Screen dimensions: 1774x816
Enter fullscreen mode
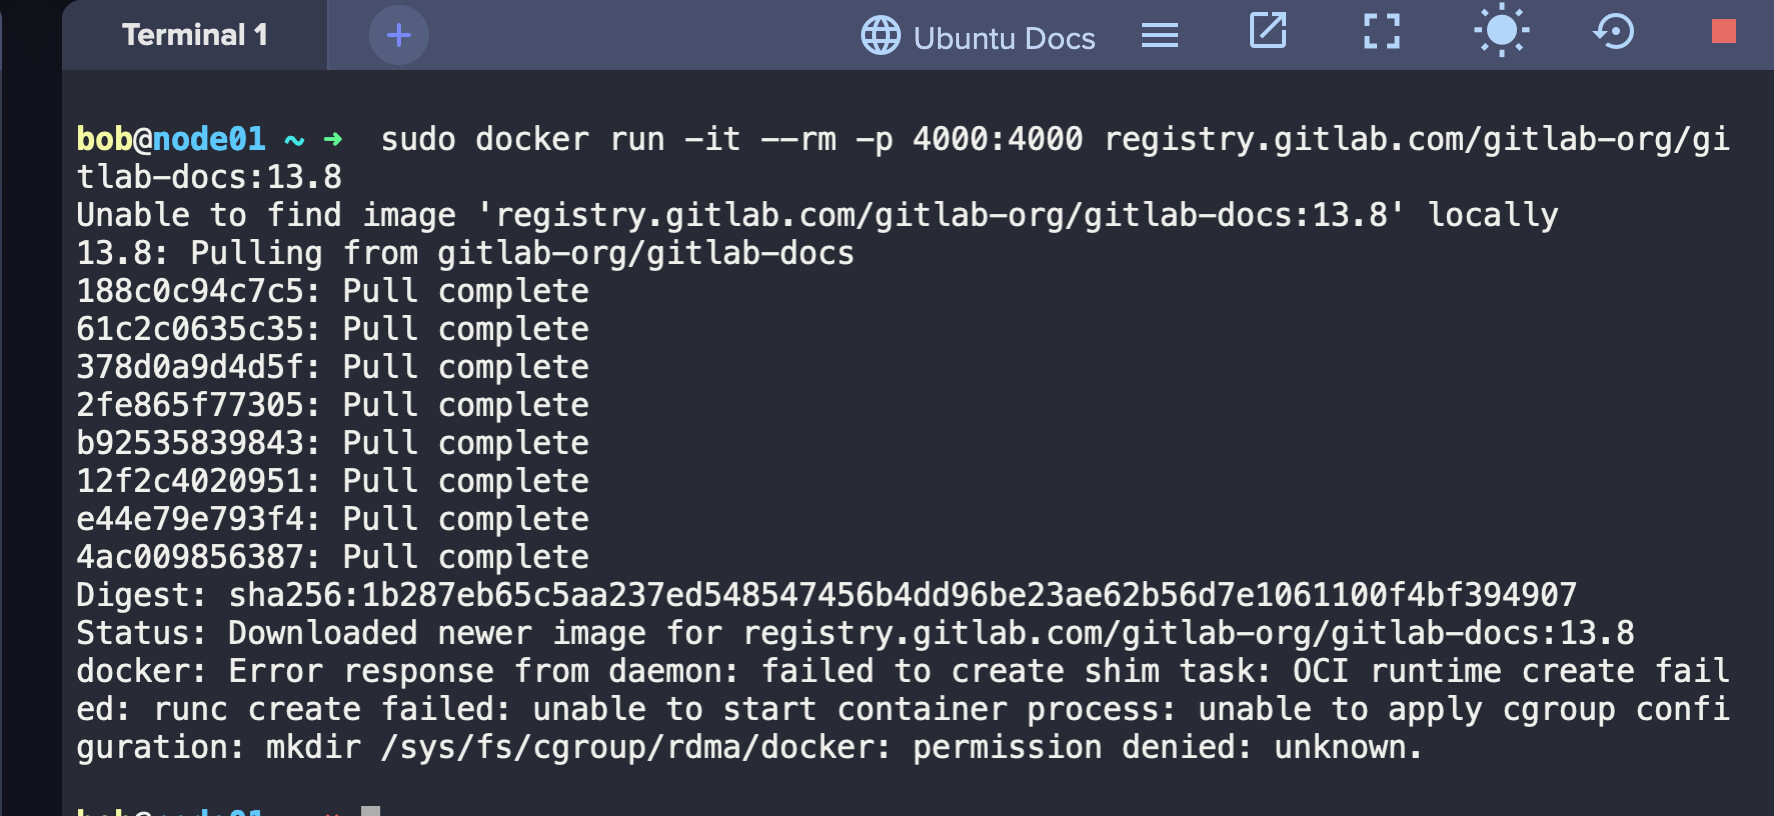[x=1382, y=32]
